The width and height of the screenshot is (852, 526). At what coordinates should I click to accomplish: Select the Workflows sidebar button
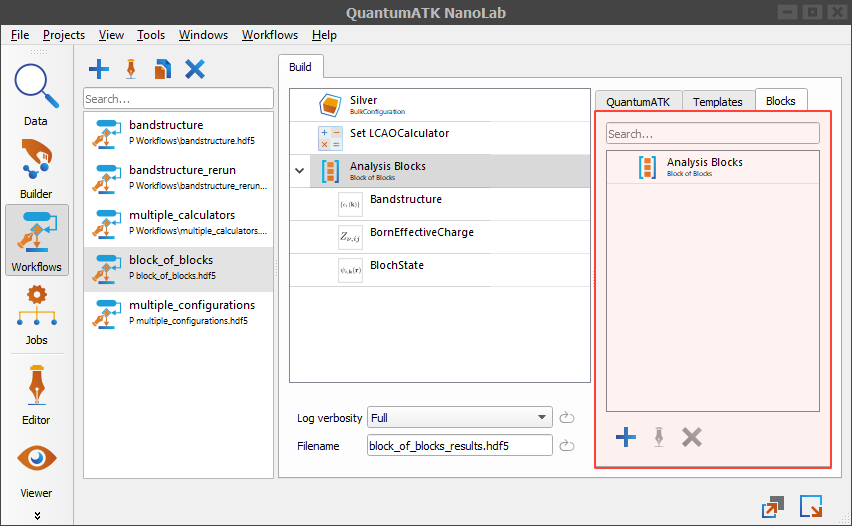(x=36, y=240)
